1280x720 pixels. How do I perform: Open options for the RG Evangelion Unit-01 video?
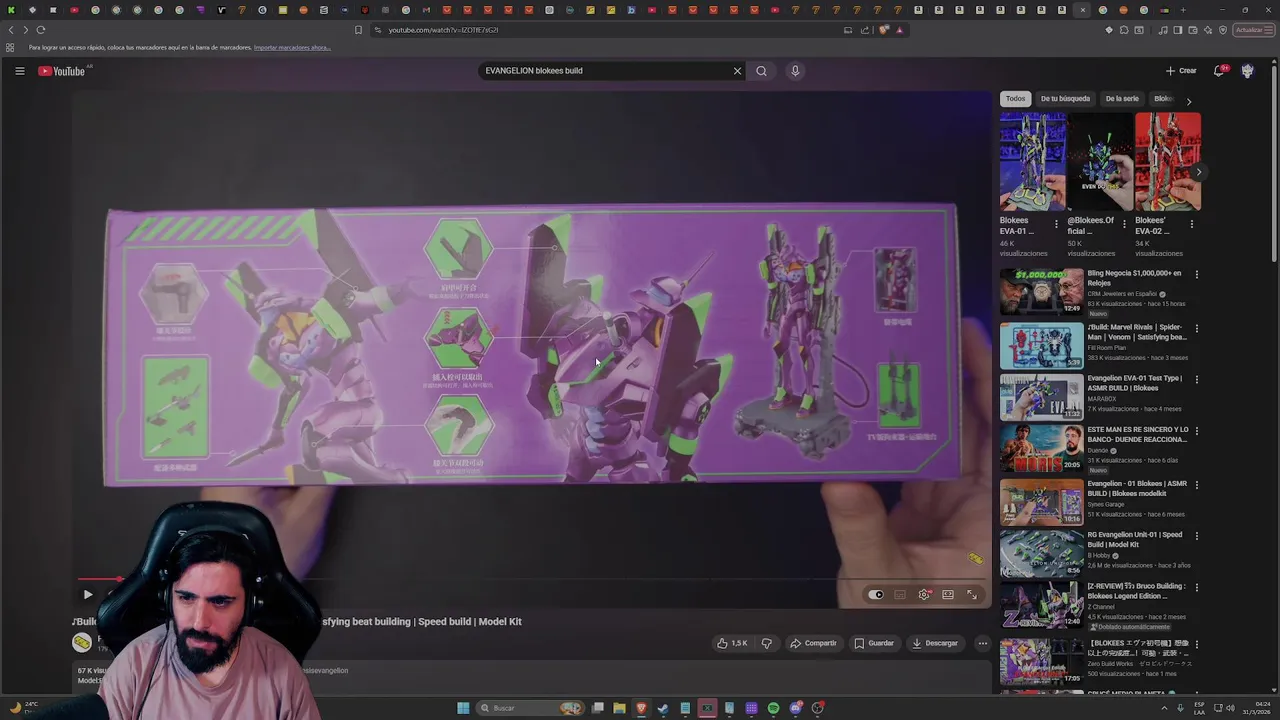click(1196, 536)
